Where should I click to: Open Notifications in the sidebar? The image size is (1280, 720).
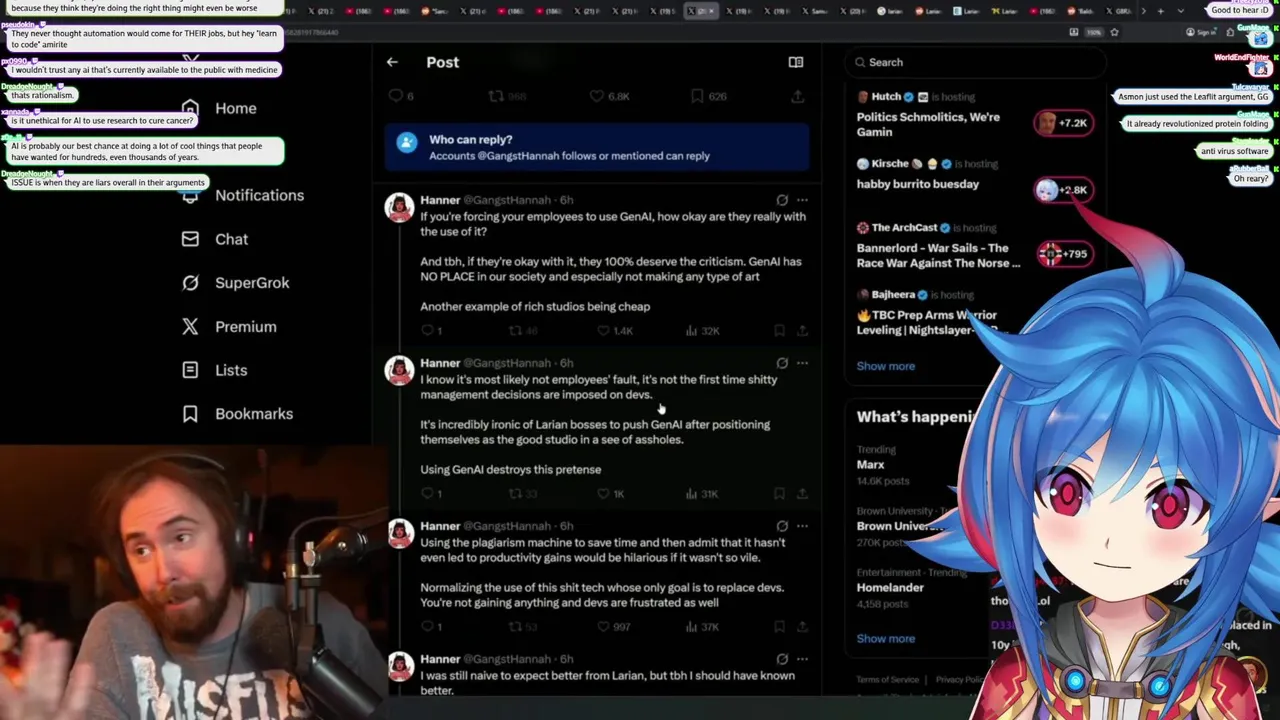coord(242,195)
